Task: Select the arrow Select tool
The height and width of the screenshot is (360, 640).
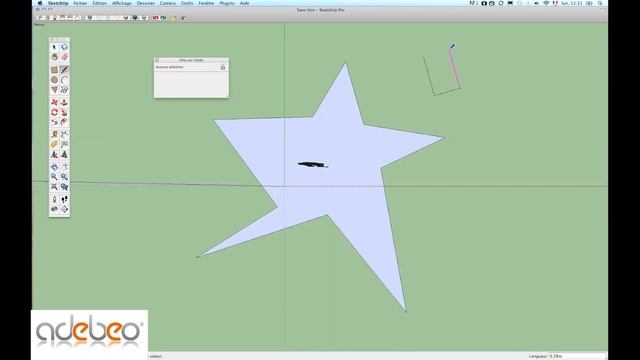Action: pos(54,47)
